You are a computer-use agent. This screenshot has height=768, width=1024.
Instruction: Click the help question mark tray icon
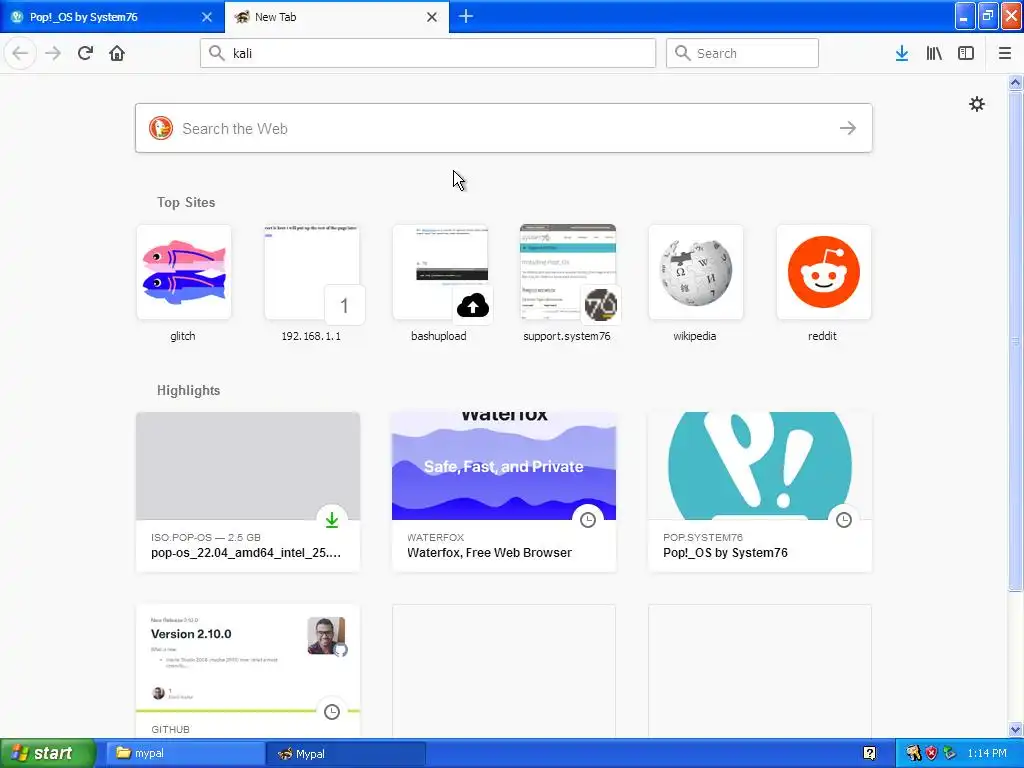click(870, 753)
